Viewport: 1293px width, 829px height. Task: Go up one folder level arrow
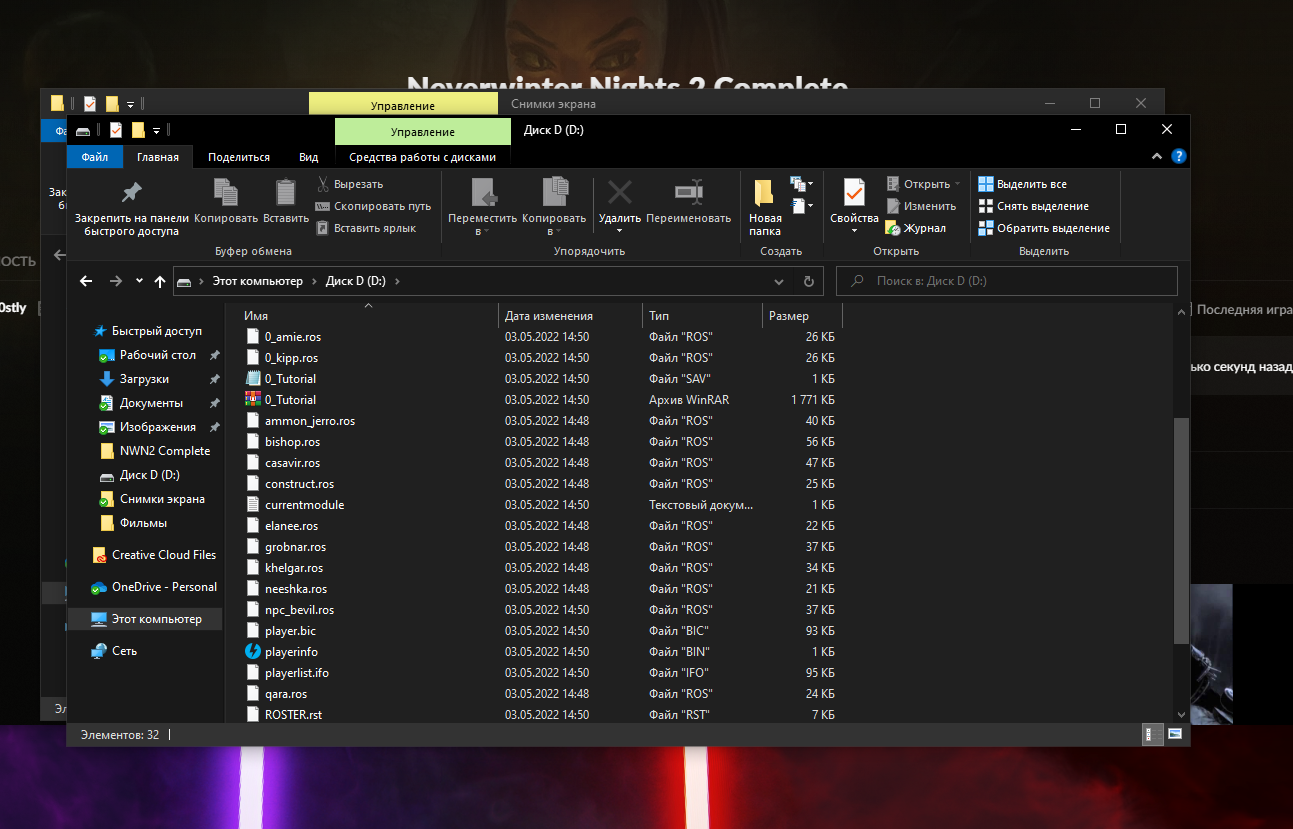[160, 281]
